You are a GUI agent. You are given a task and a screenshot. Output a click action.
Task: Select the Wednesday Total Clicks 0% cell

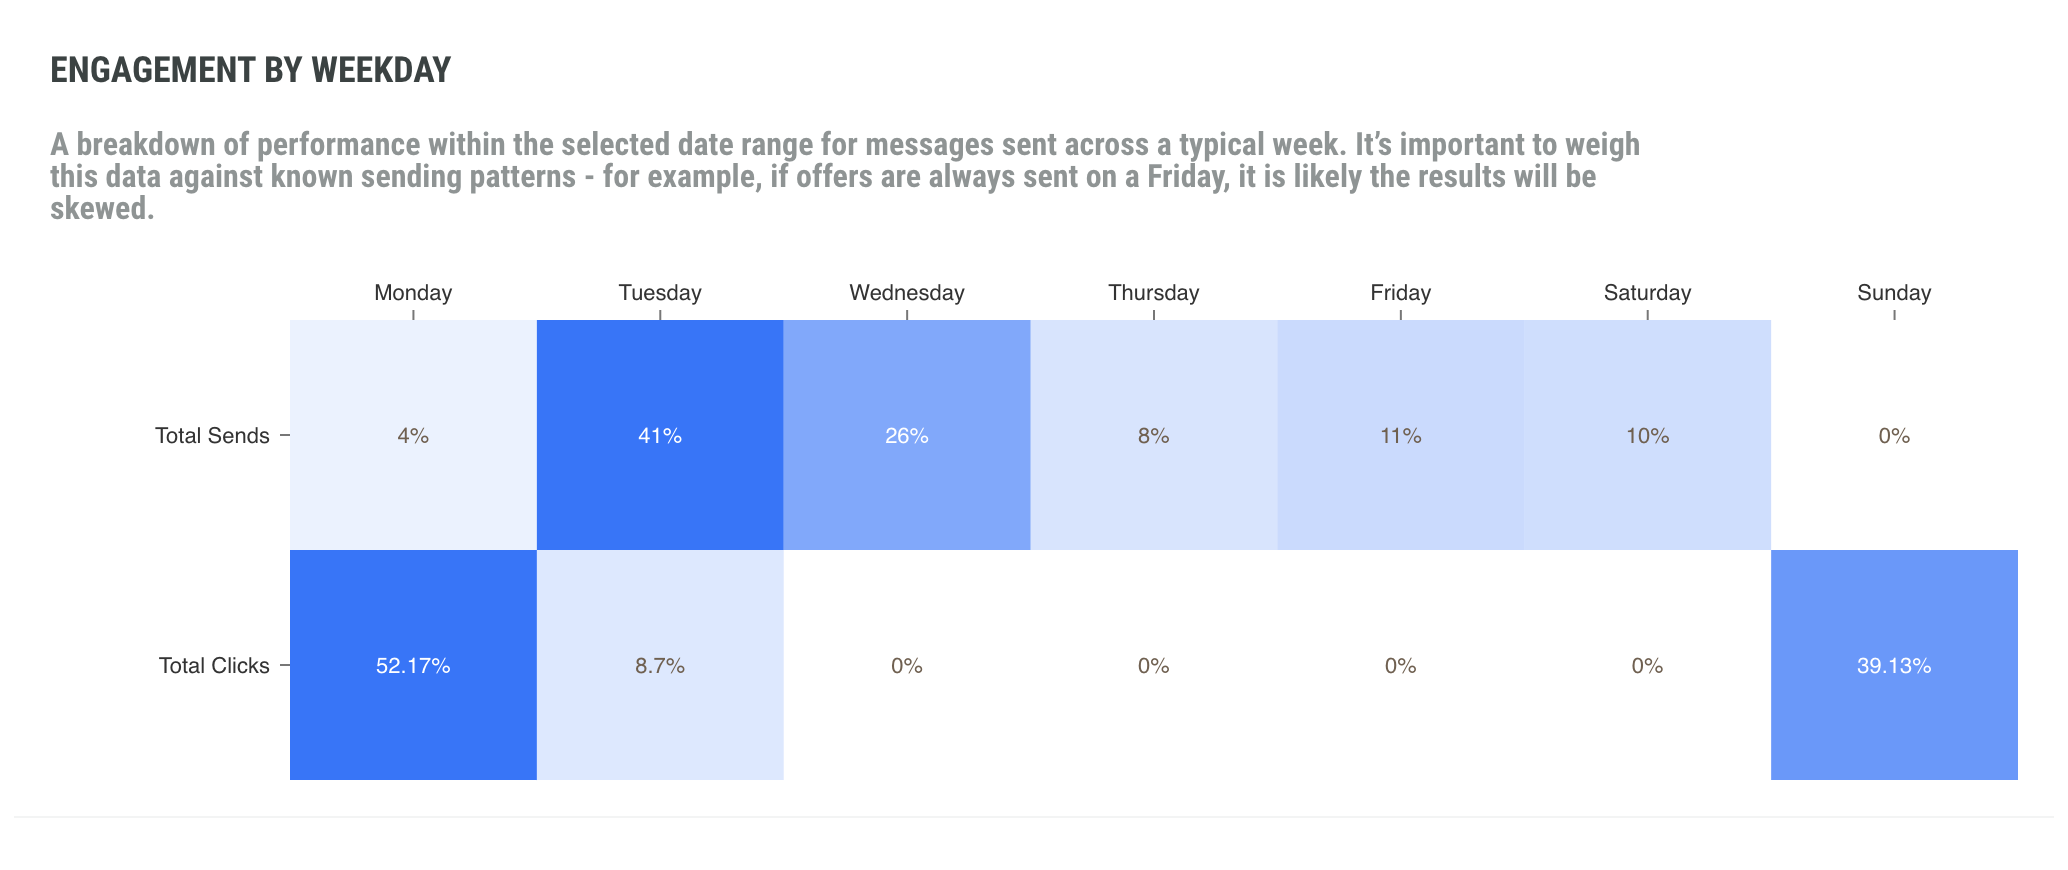click(907, 665)
